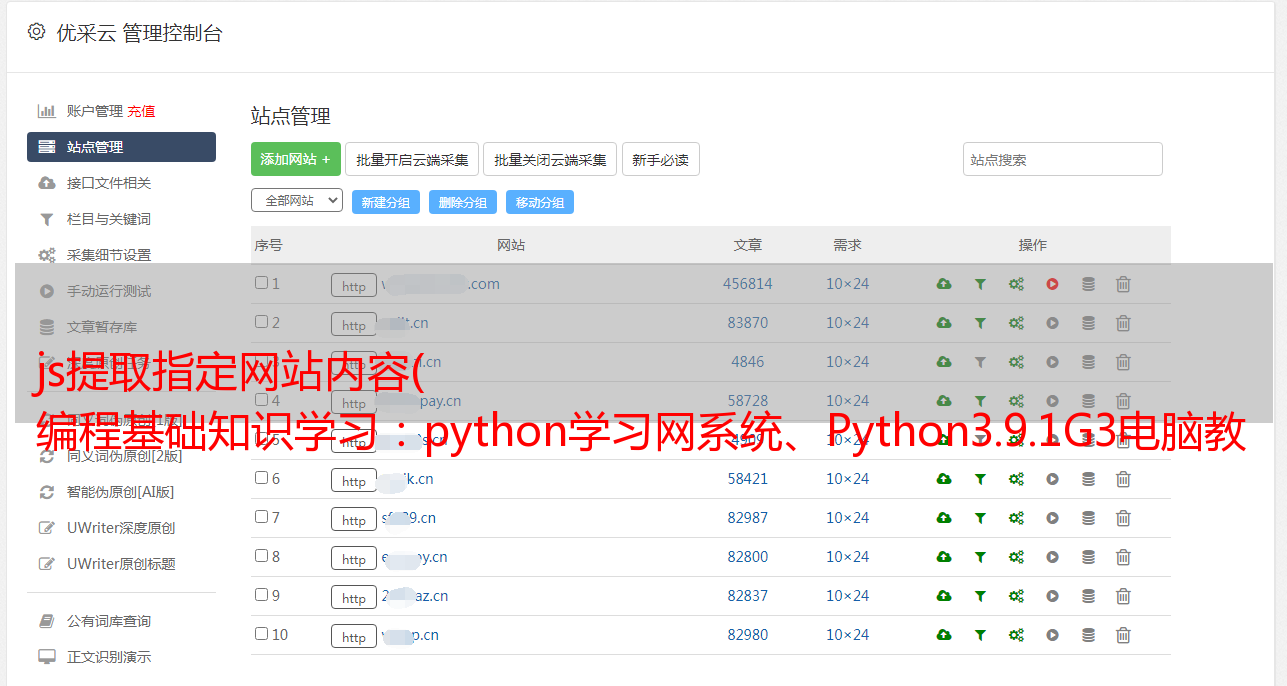Tick the checkbox for row 9

point(261,595)
